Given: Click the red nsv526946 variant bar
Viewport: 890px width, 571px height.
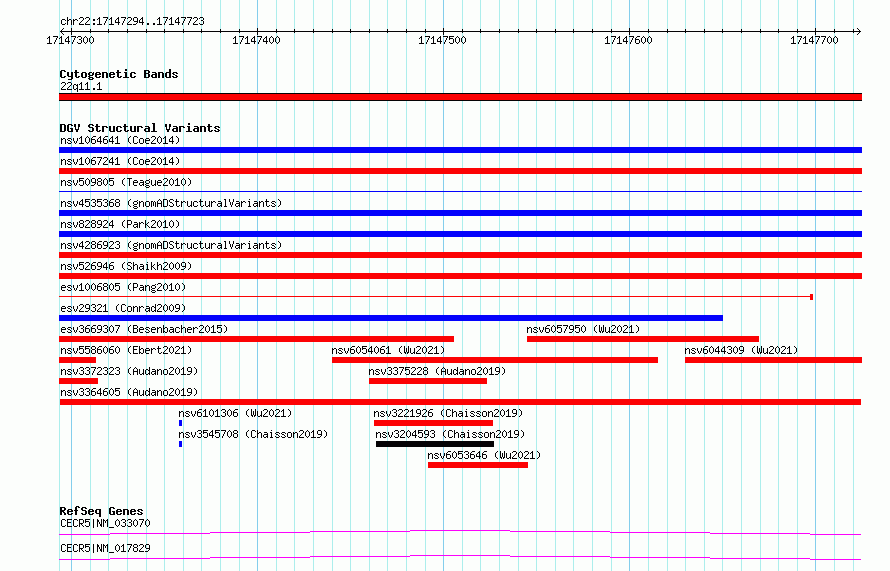Looking at the screenshot, I should click(x=460, y=276).
